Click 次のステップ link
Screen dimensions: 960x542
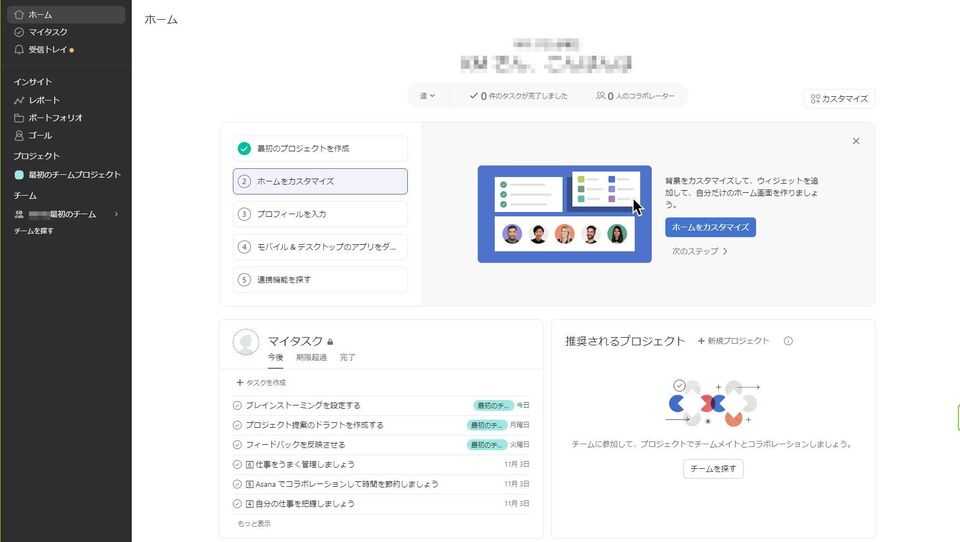click(x=699, y=251)
